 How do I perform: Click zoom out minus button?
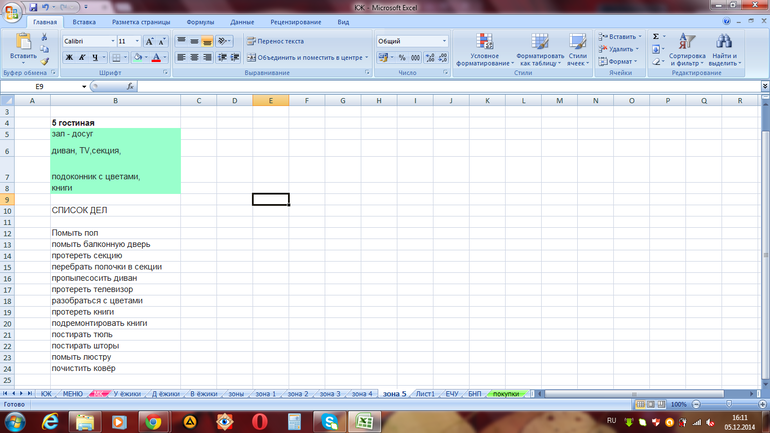(x=696, y=405)
